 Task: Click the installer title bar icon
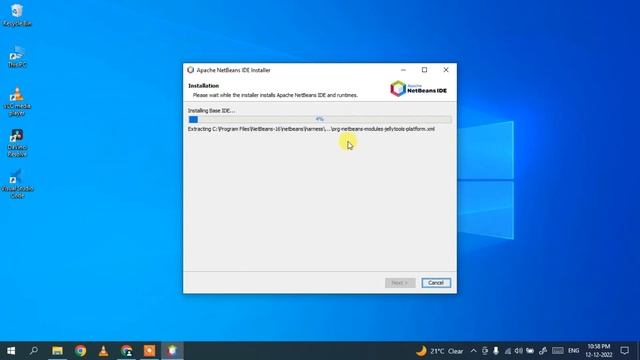(191, 70)
